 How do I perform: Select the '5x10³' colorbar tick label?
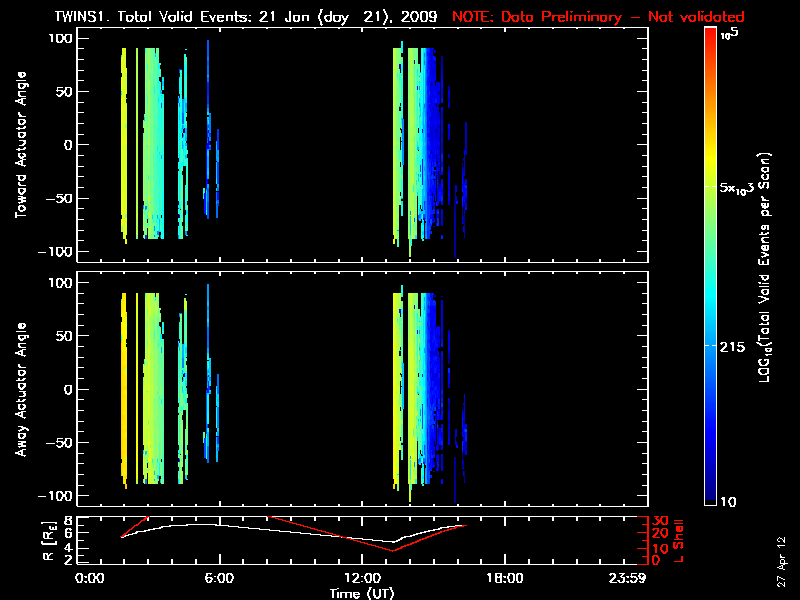point(740,188)
